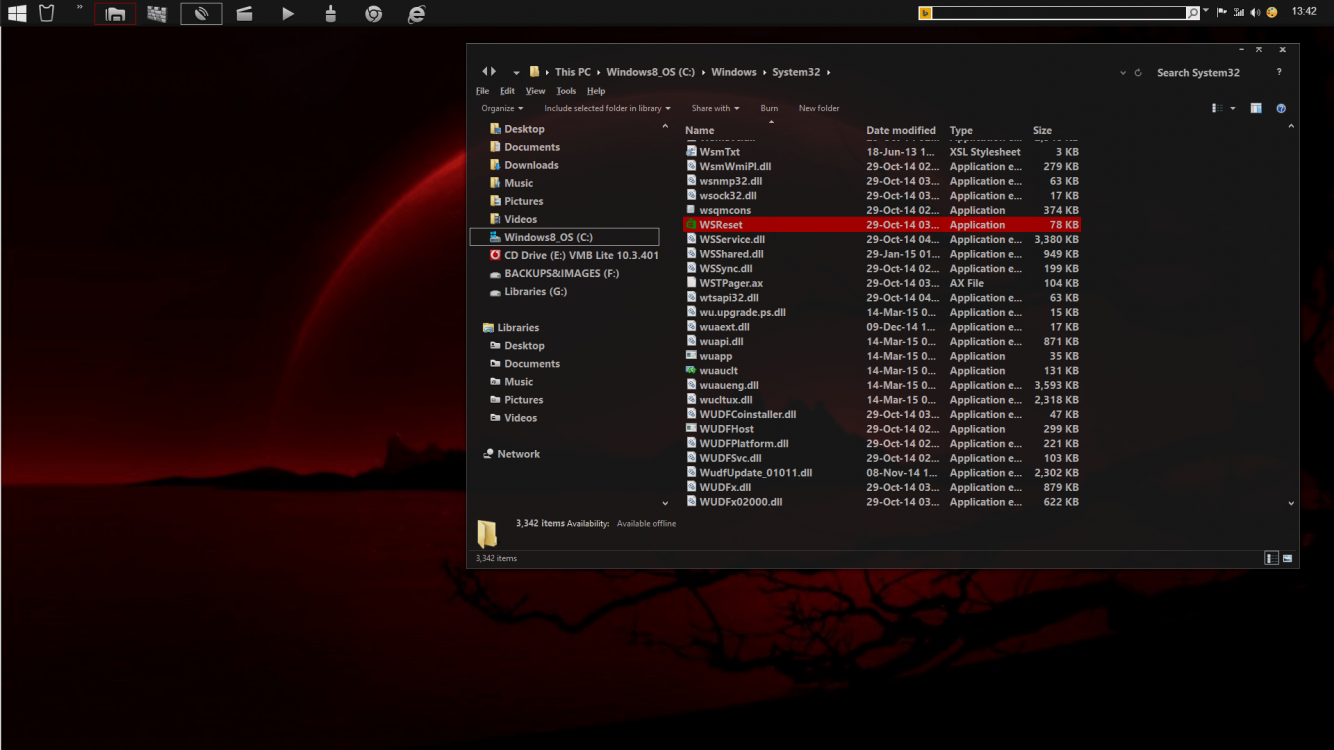
Task: Show hidden taskbar toolbar items chevron
Action: point(80,8)
